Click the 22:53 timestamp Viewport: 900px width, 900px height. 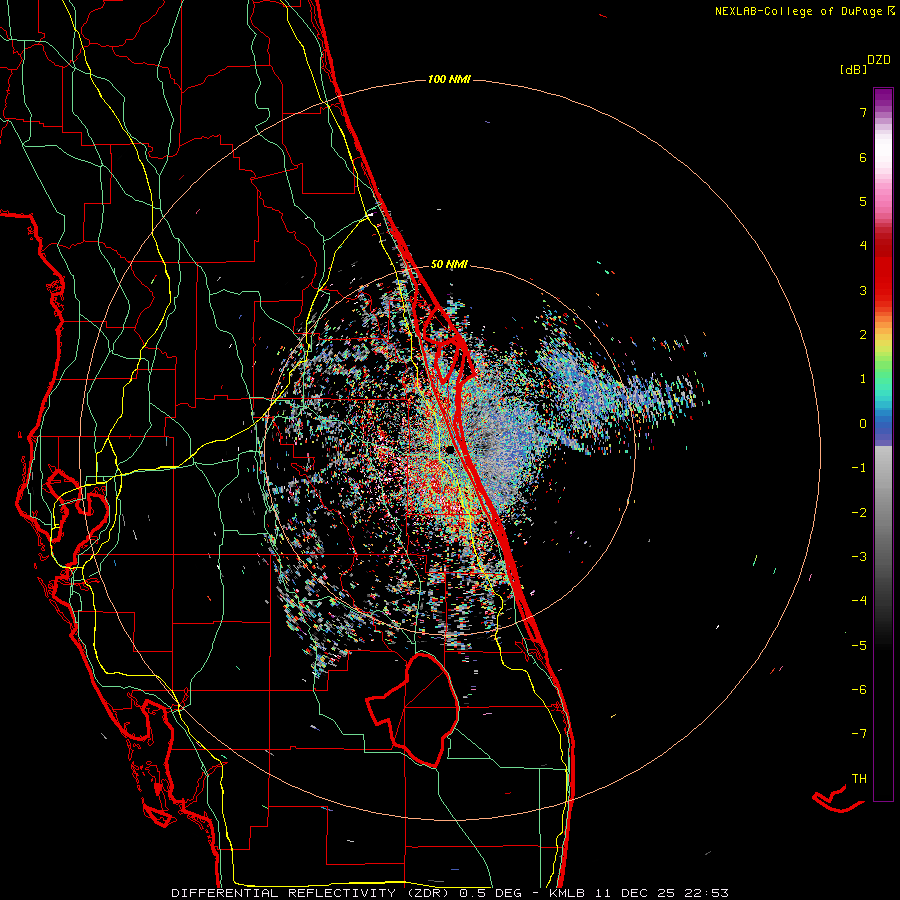pyautogui.click(x=705, y=893)
